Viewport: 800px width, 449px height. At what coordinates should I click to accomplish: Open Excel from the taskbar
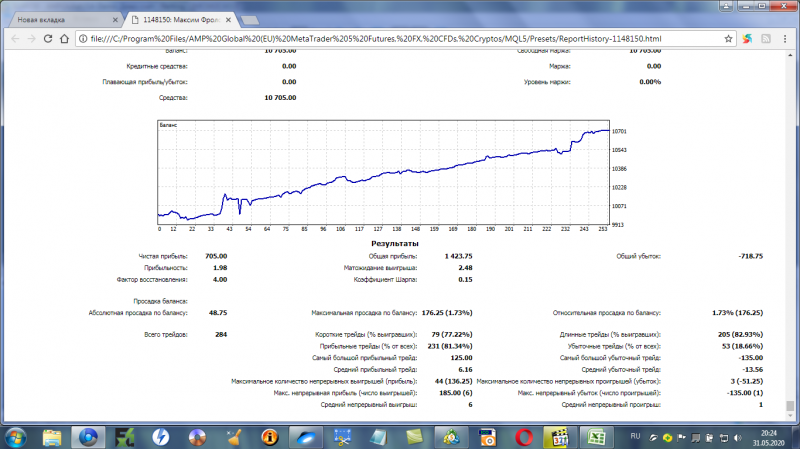(x=596, y=438)
